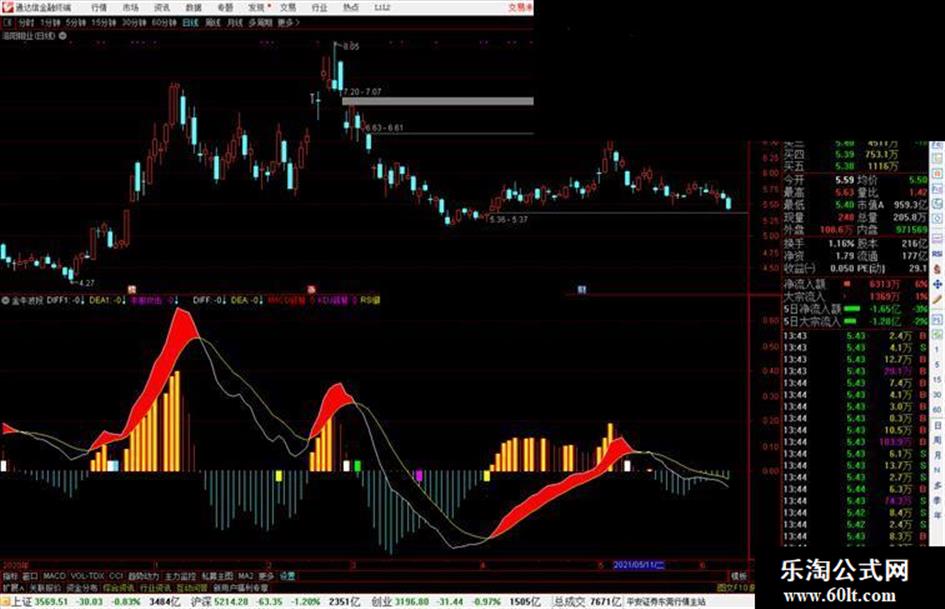Open the 多周期 view

click(x=260, y=22)
